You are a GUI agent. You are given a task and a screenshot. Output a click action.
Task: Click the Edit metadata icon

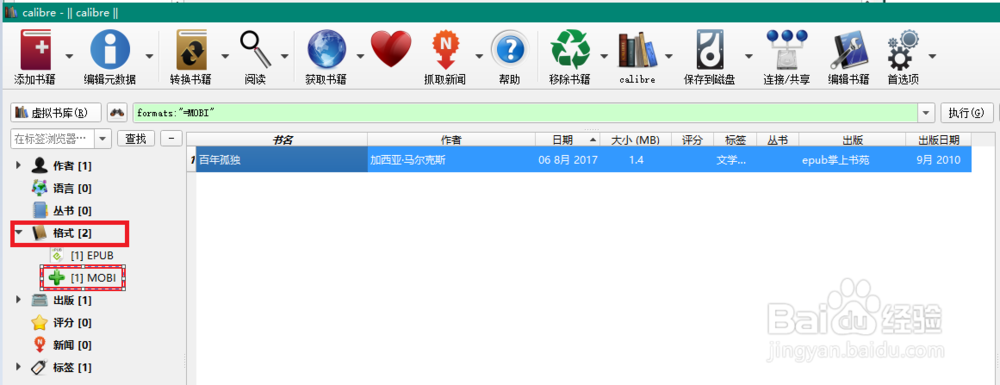110,50
